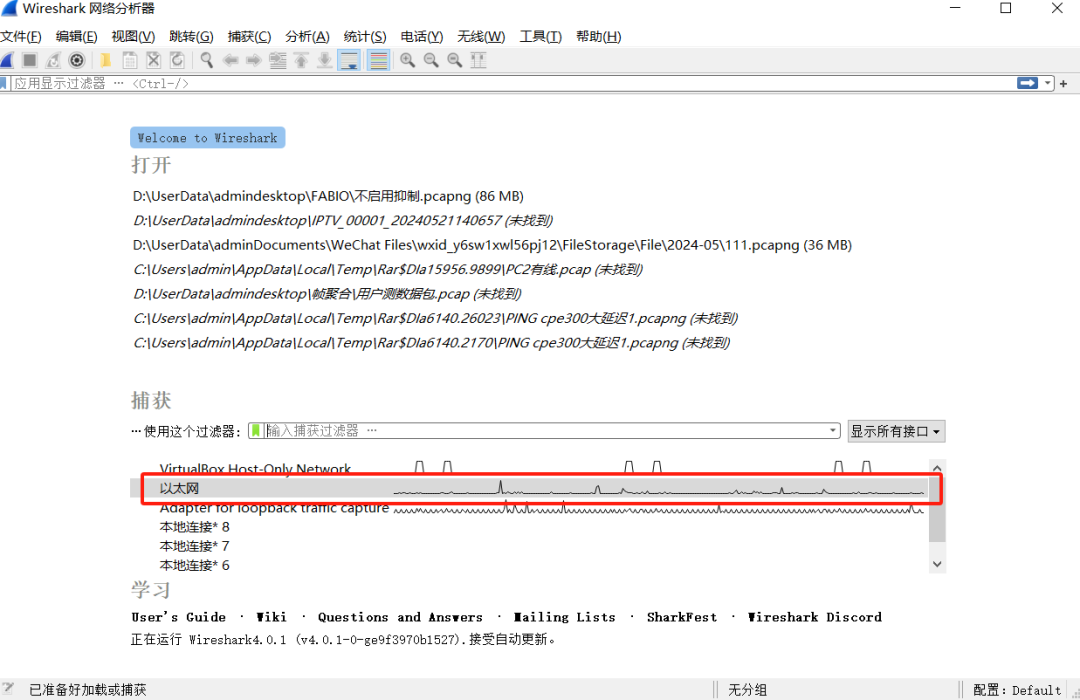
Task: Open 工具 menu
Action: tap(541, 37)
